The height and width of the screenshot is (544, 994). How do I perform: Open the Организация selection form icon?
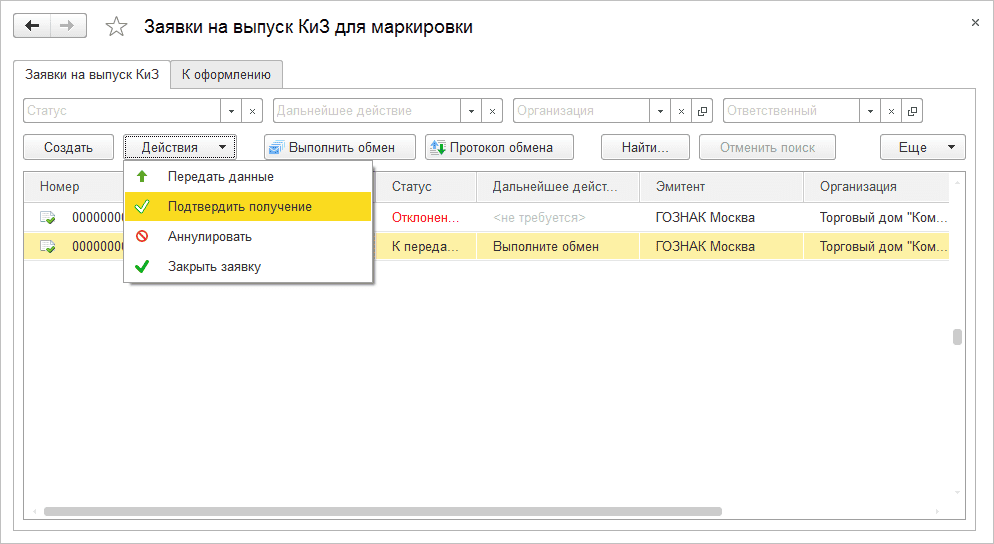pos(702,111)
